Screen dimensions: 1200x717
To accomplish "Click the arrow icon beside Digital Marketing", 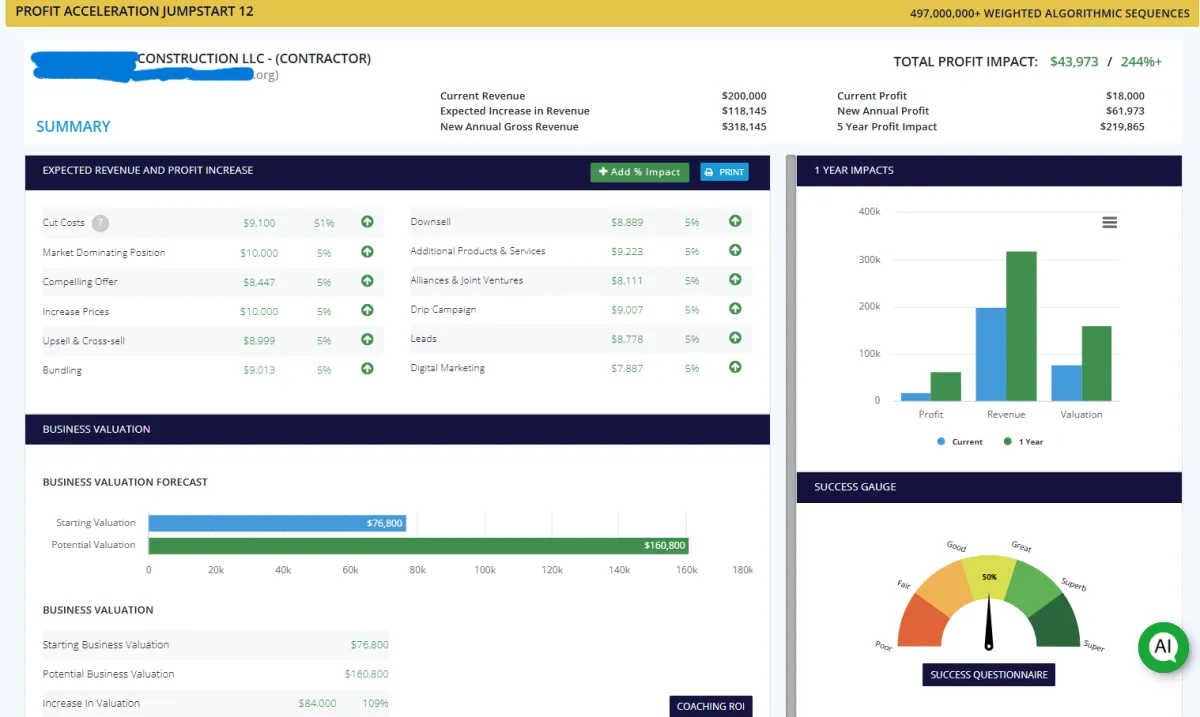I will click(735, 367).
